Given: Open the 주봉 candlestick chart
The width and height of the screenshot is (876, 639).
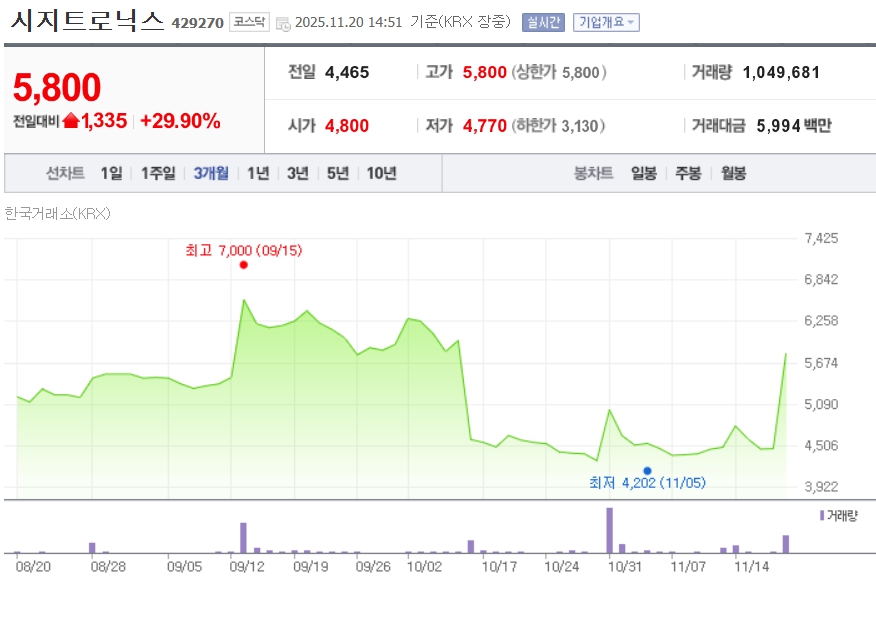Looking at the screenshot, I should (x=688, y=173).
